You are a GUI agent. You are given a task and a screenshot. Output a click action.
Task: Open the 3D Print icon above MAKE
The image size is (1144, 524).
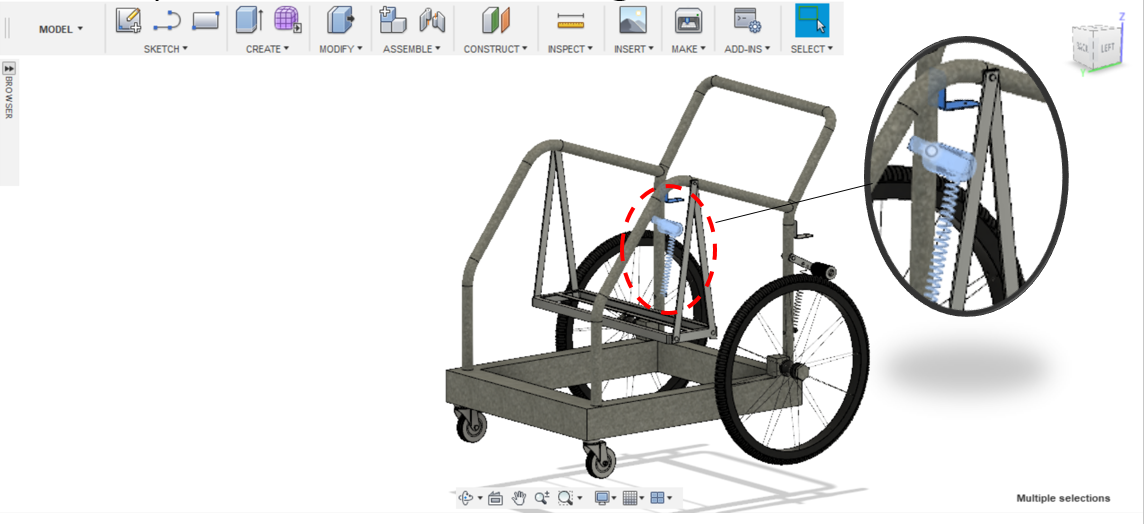pyautogui.click(x=688, y=20)
